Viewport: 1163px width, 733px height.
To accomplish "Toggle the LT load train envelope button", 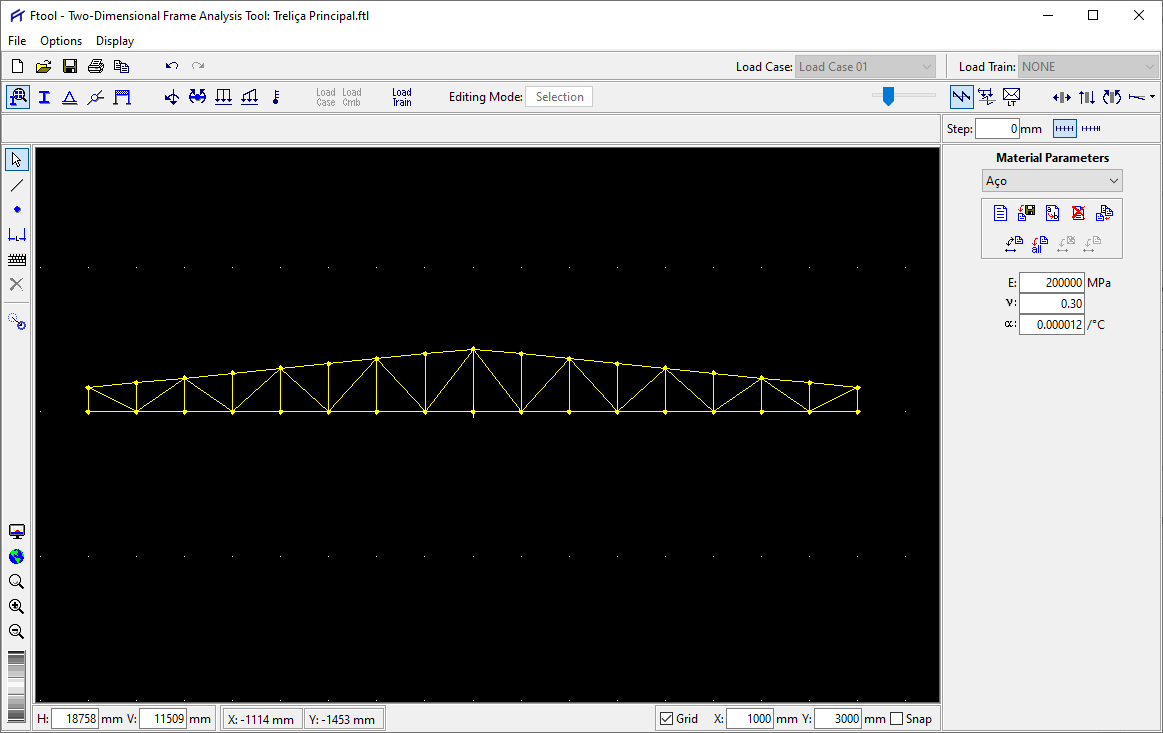I will point(1012,96).
